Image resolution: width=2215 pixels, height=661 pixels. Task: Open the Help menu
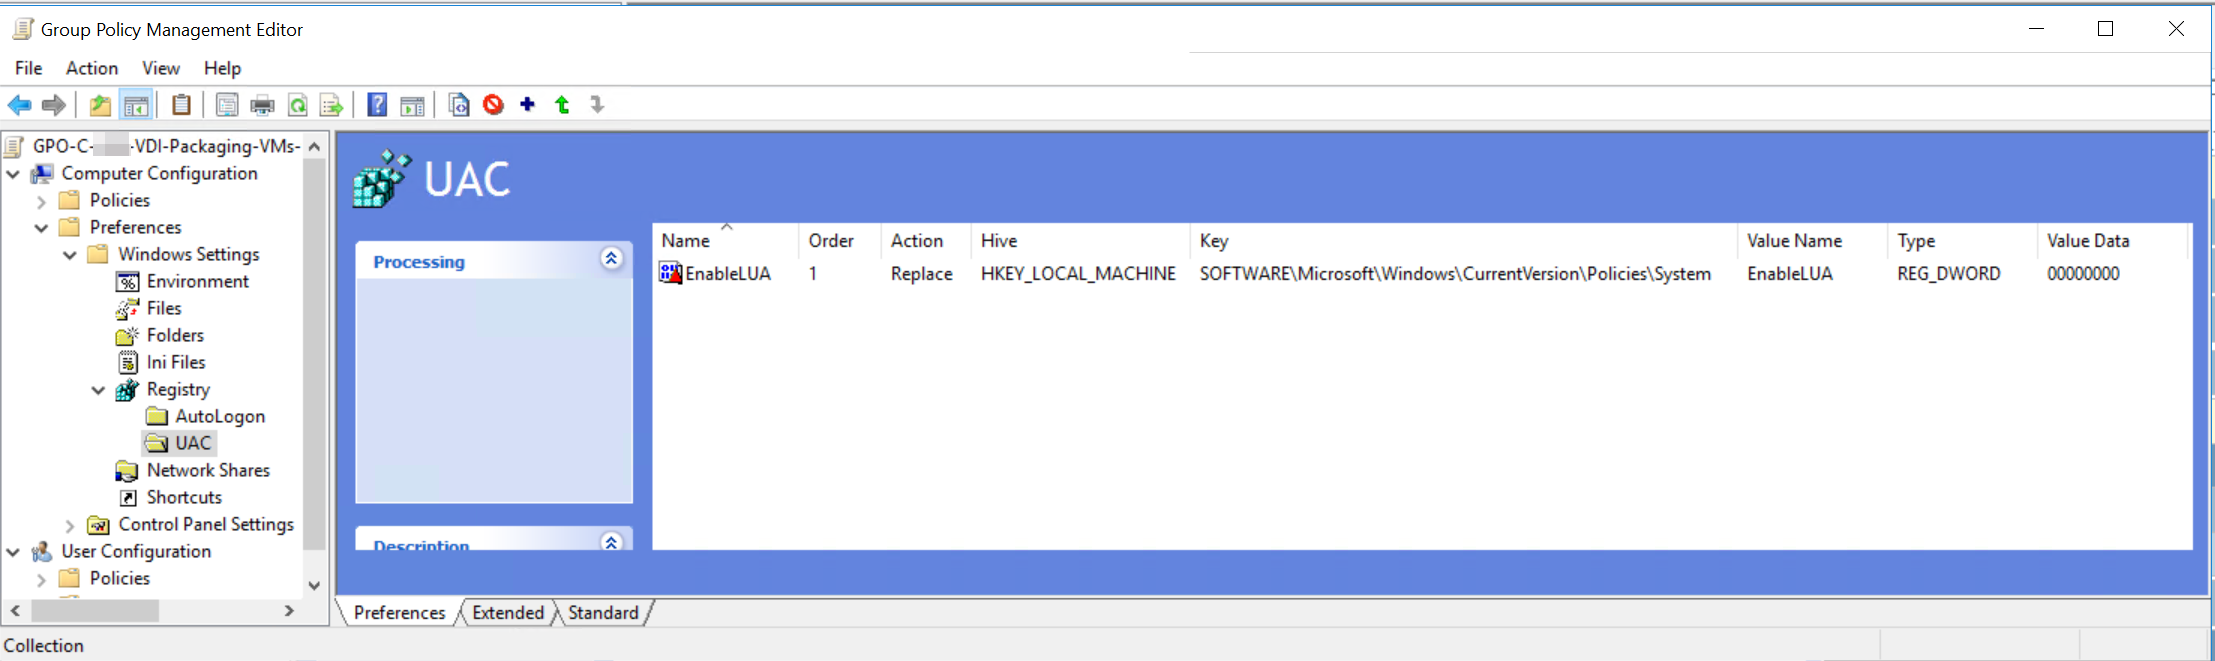click(222, 68)
